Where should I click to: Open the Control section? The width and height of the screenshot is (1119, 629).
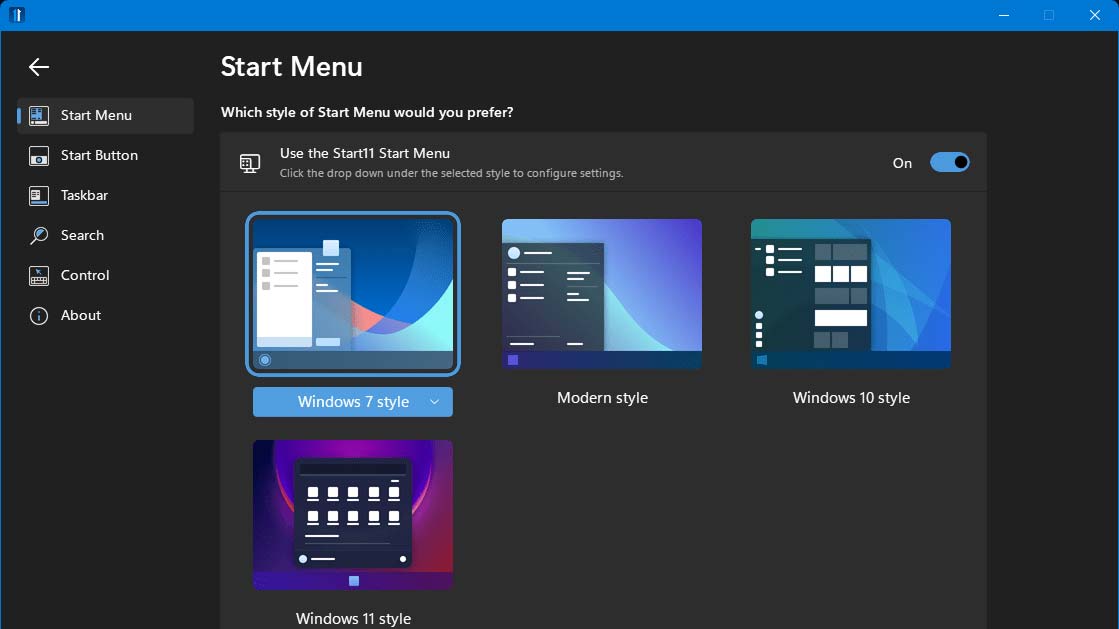pos(106,276)
